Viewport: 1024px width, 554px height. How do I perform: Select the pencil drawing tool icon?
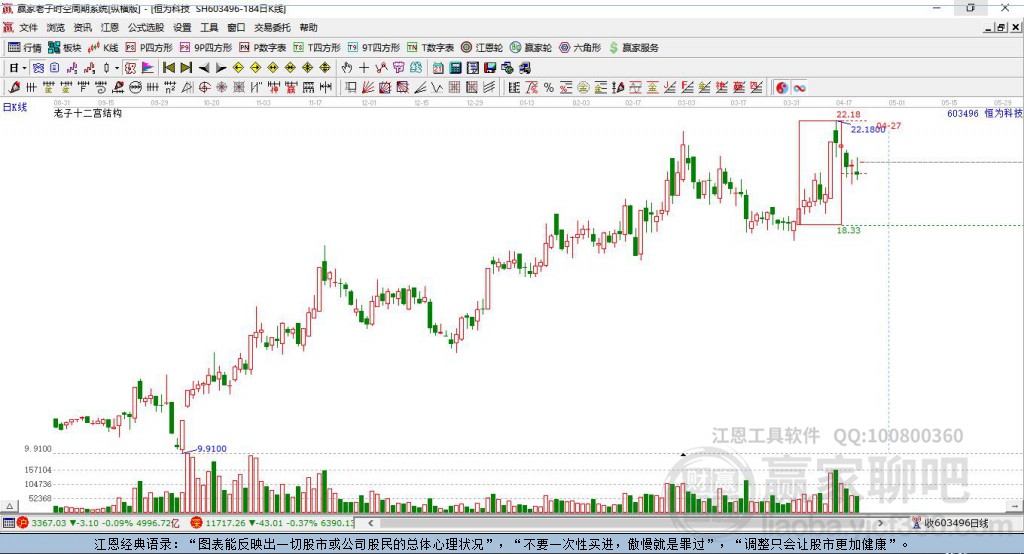(14, 87)
